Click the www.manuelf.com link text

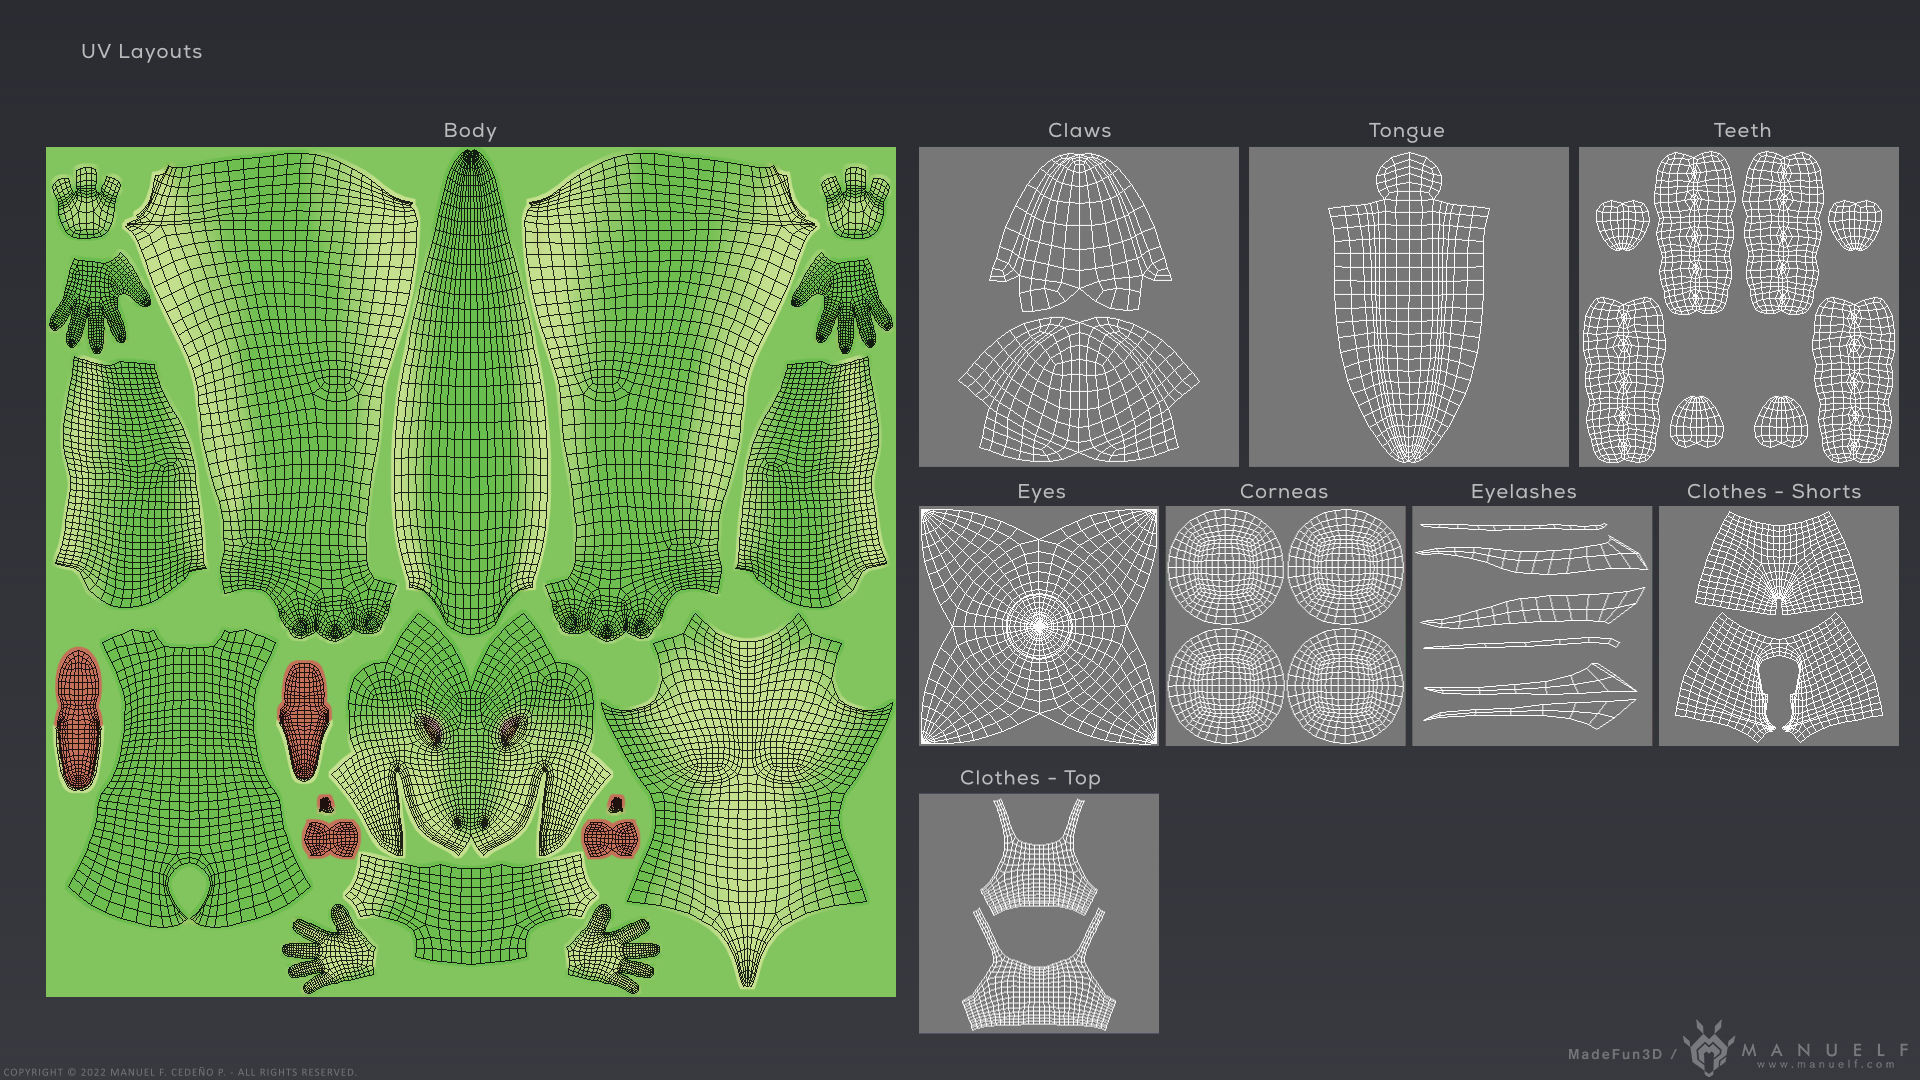click(1825, 1065)
